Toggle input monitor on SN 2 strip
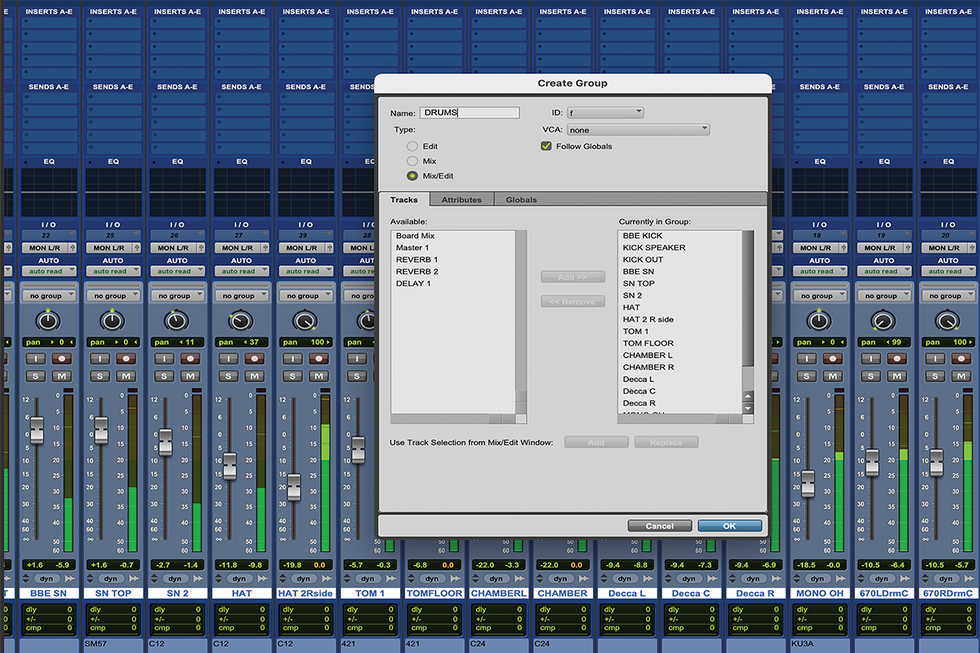This screenshot has width=980, height=653. pyautogui.click(x=164, y=359)
